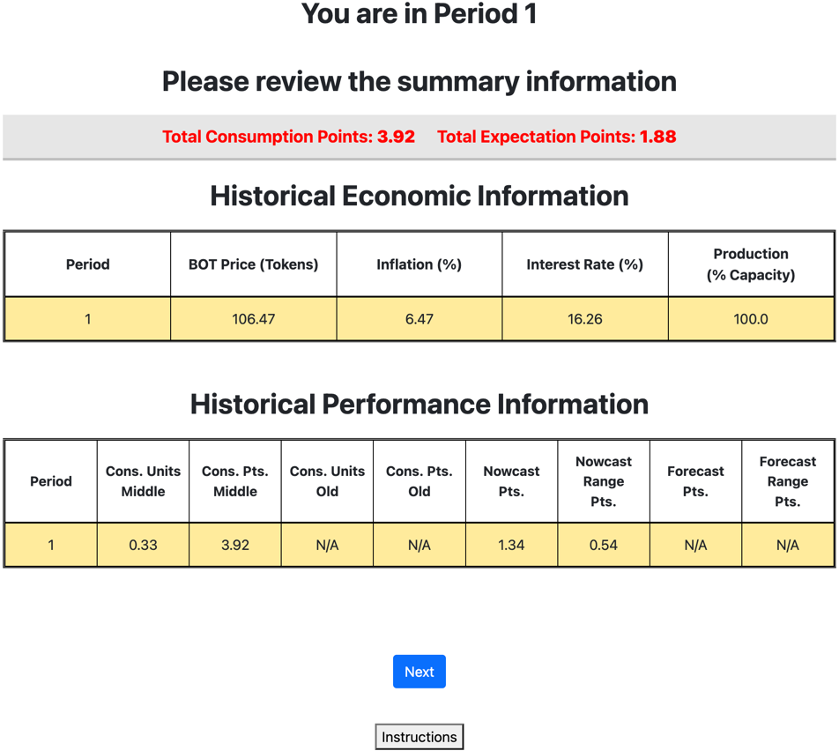Select the Production (% Capacity) header
Image resolution: width=840 pixels, height=752 pixels.
point(750,264)
